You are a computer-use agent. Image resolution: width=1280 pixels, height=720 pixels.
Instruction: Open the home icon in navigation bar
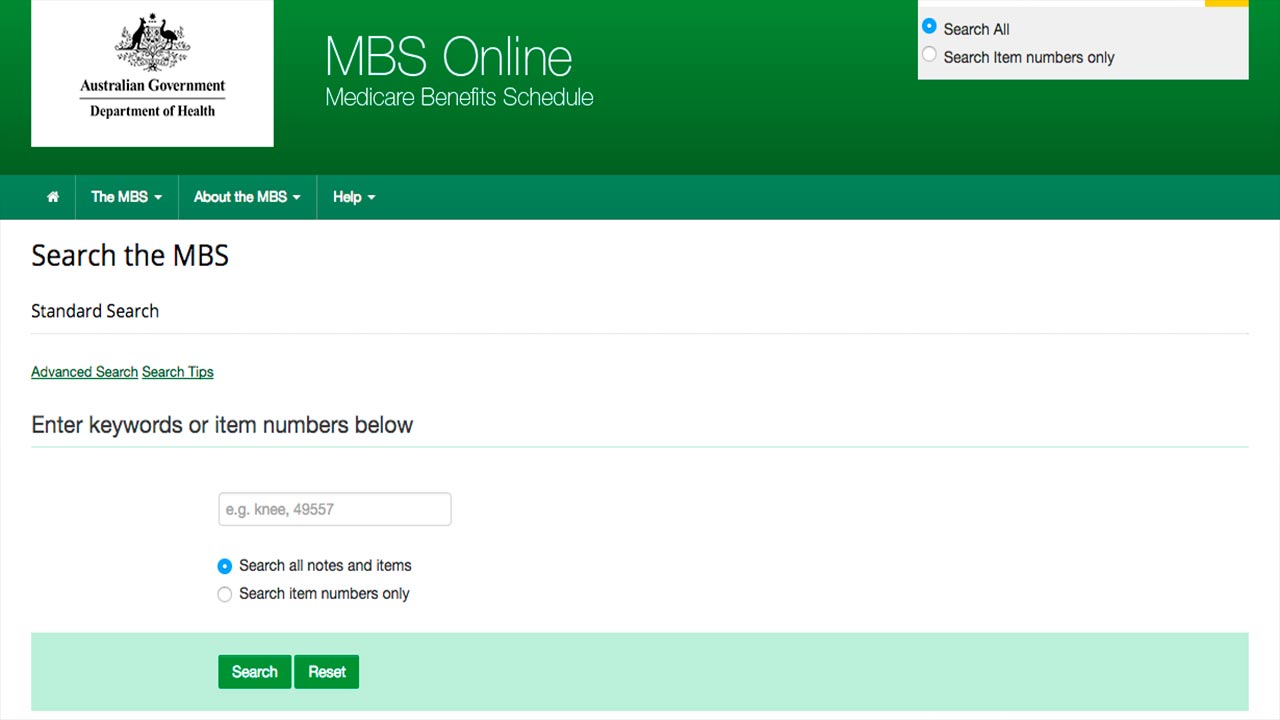(x=53, y=197)
